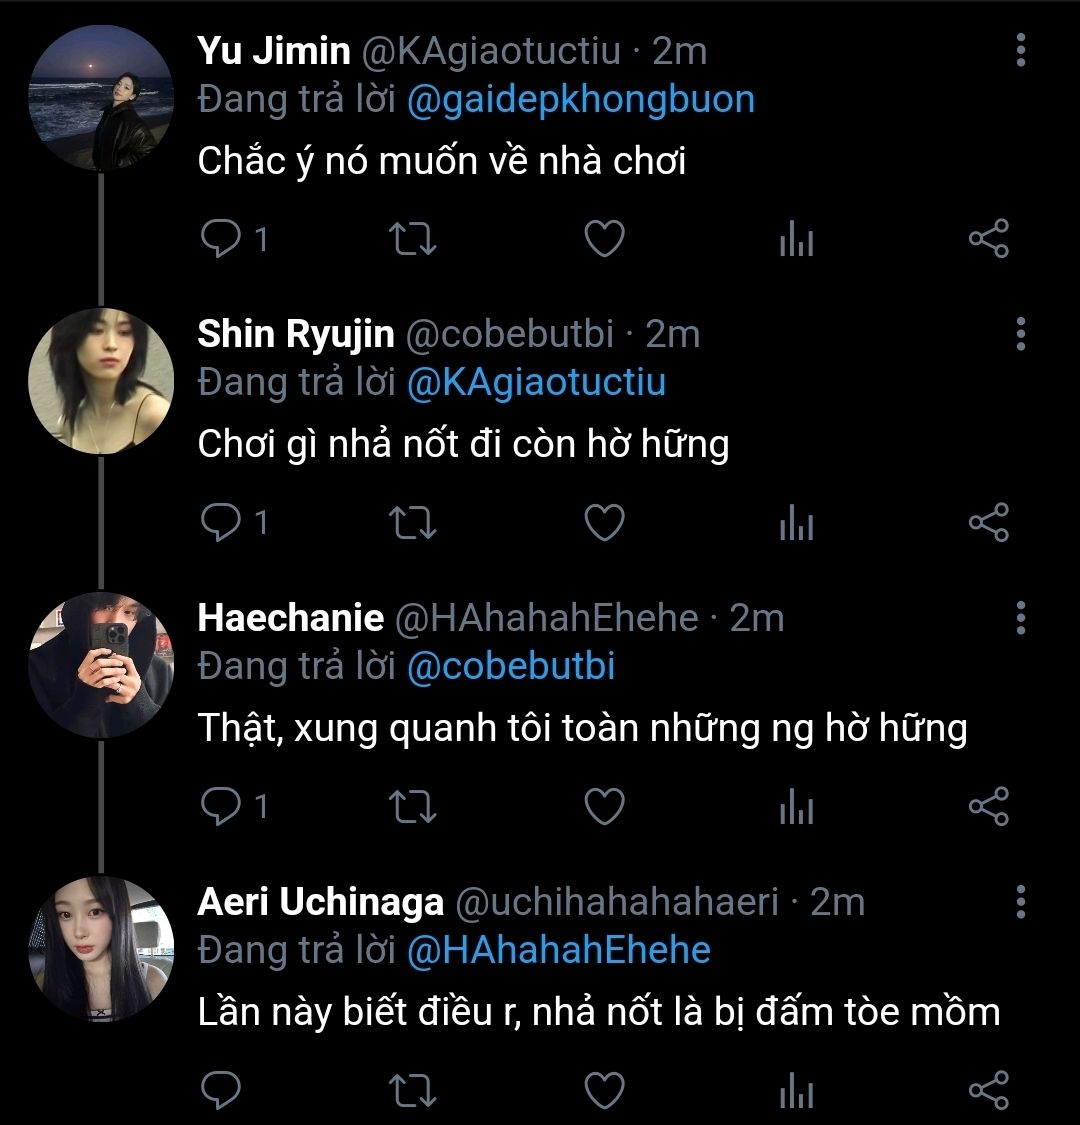Like Haechanie's tweet
The width and height of the screenshot is (1080, 1125).
(604, 807)
